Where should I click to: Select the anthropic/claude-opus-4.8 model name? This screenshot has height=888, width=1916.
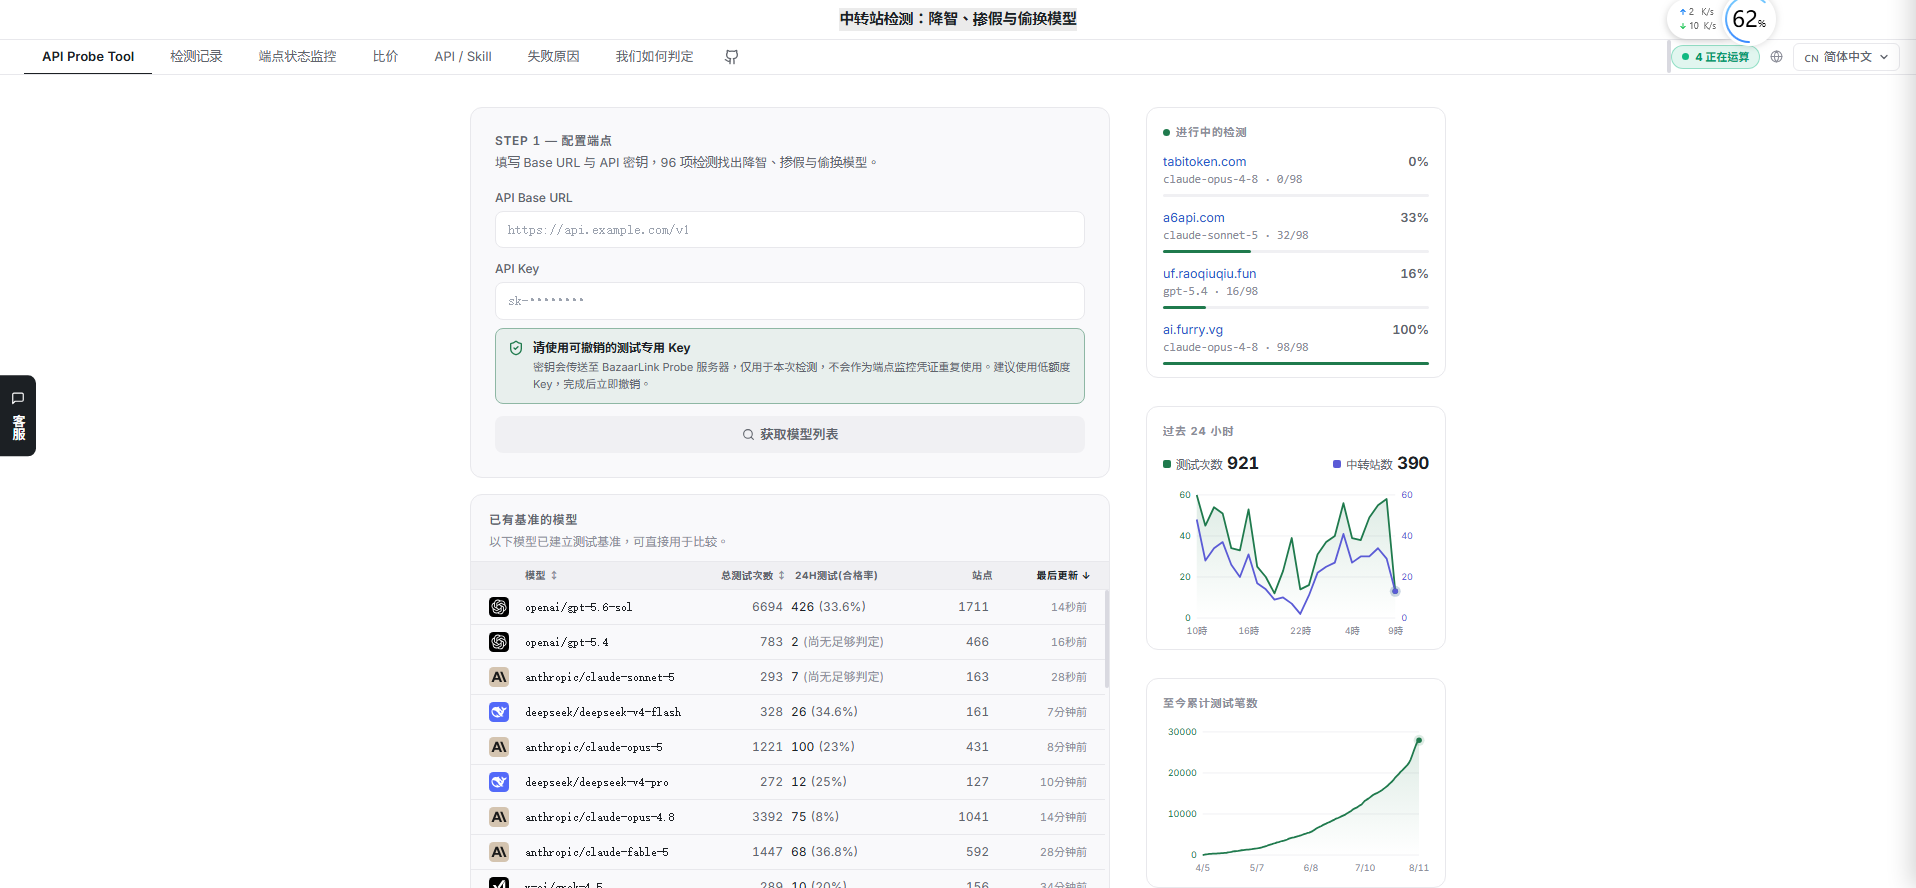pos(600,817)
